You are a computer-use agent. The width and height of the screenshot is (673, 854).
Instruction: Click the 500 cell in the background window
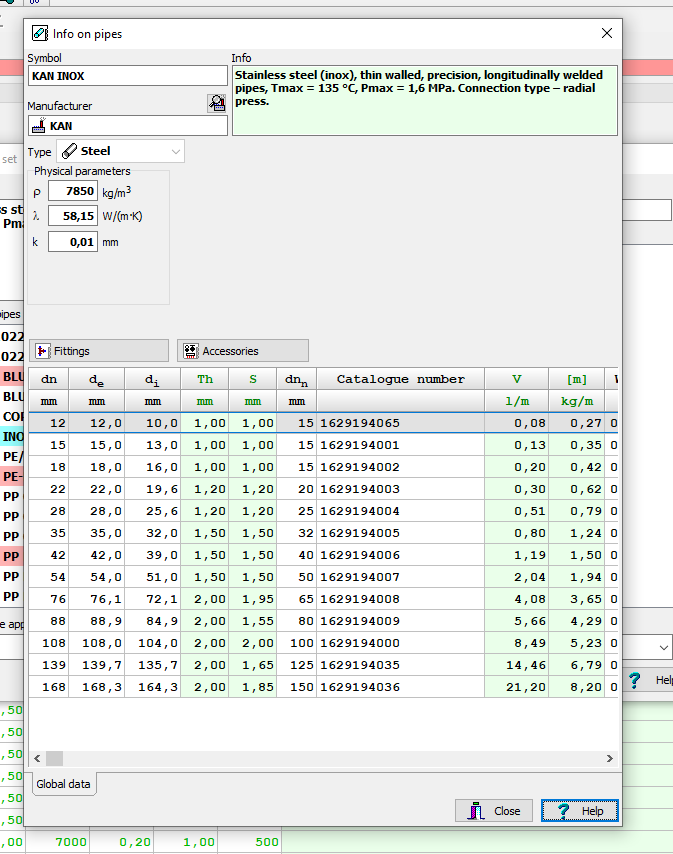(250, 842)
